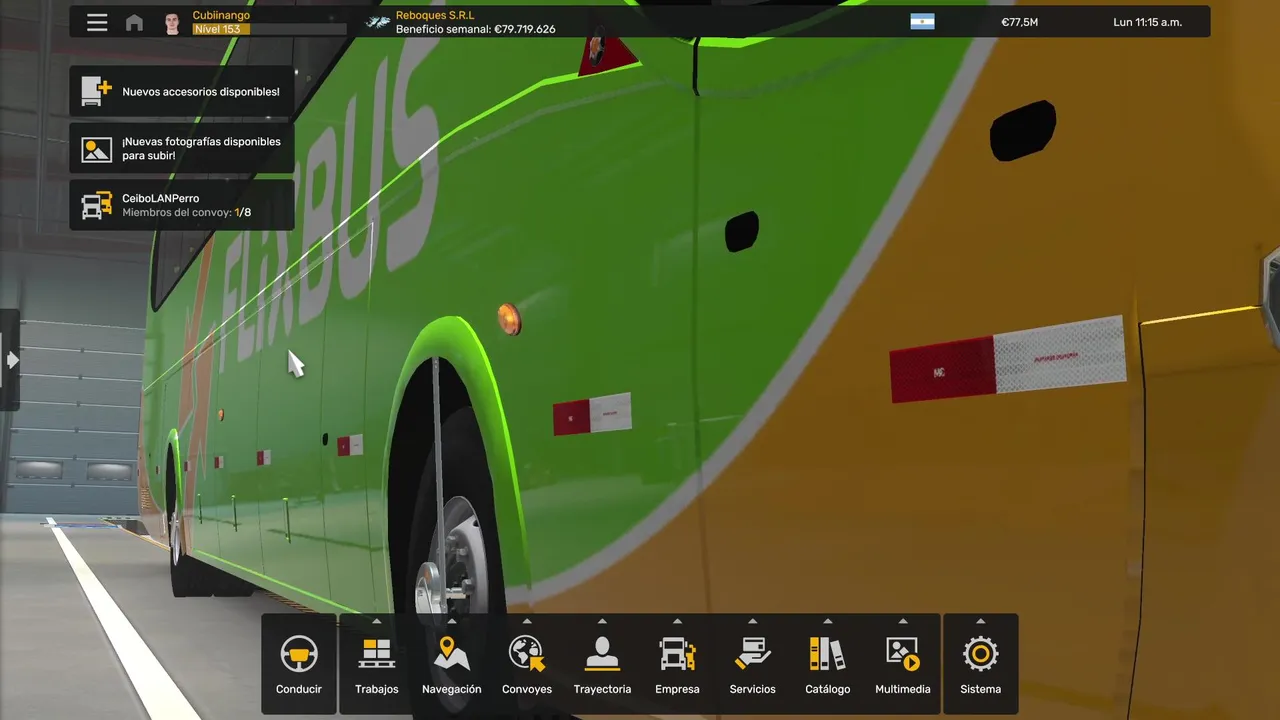Open the Navegación map icon
The image size is (1280, 720).
(452, 654)
